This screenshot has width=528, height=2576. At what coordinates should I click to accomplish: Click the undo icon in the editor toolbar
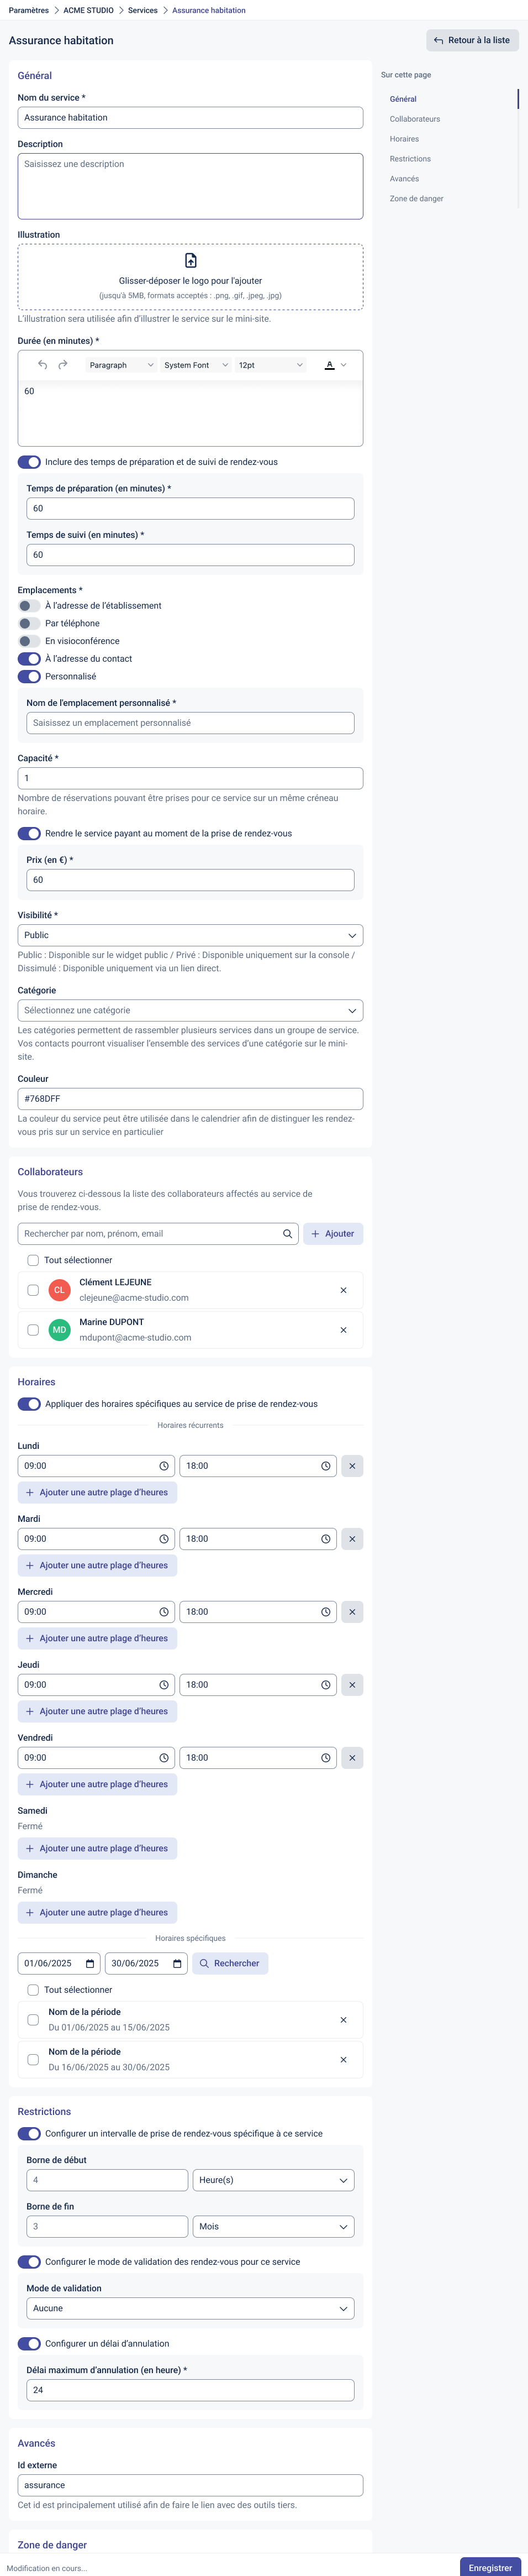(42, 365)
